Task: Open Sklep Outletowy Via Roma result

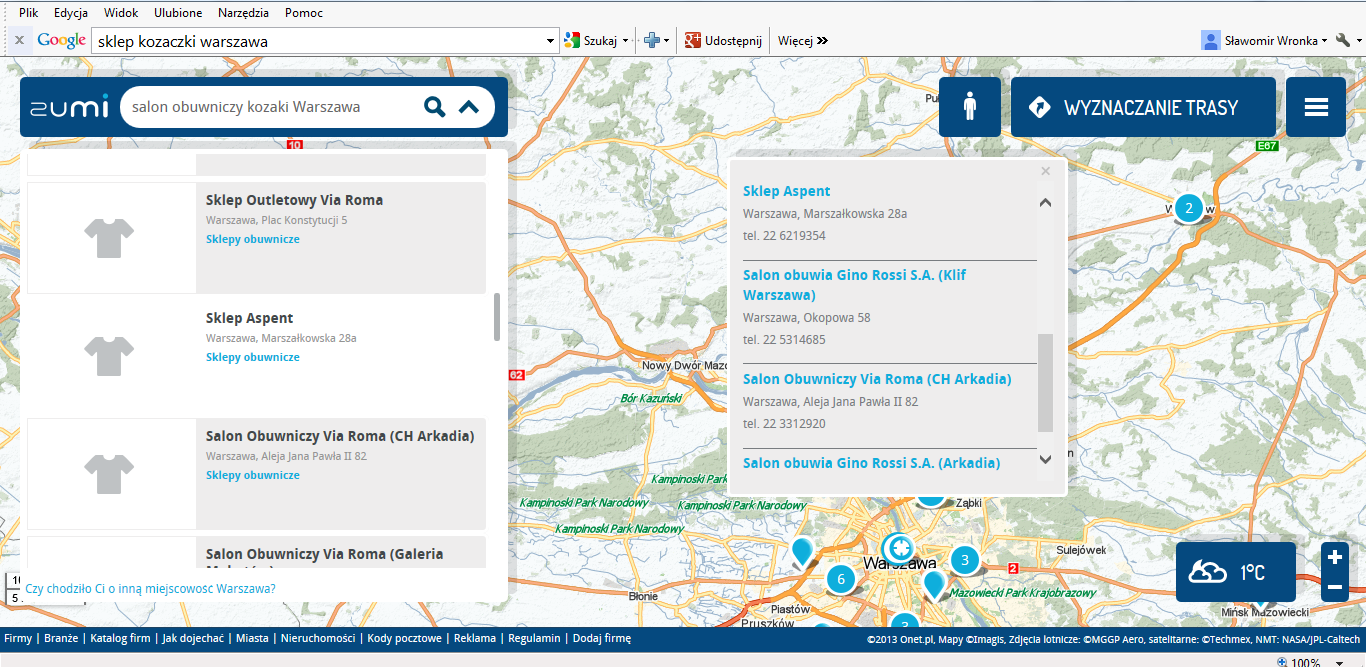Action: point(294,200)
